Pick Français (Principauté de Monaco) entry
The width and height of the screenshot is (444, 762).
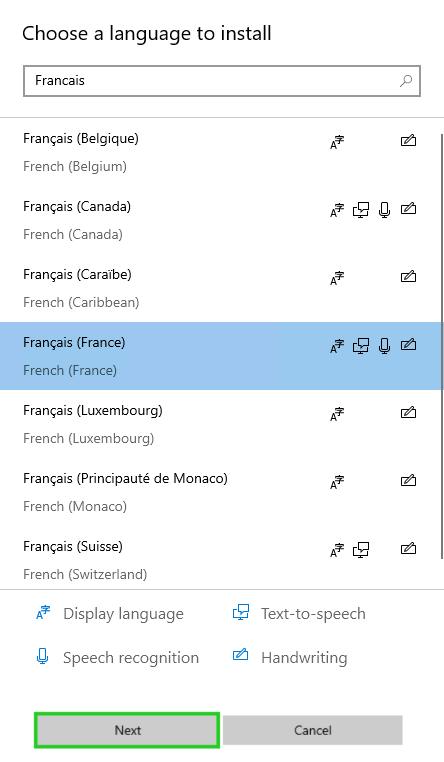tap(220, 492)
